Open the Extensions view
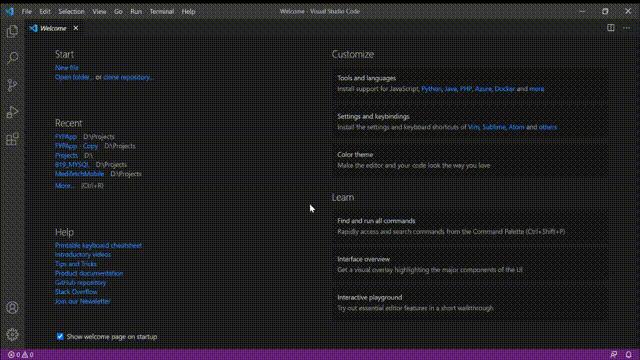This screenshot has height=360, width=640. 12,139
